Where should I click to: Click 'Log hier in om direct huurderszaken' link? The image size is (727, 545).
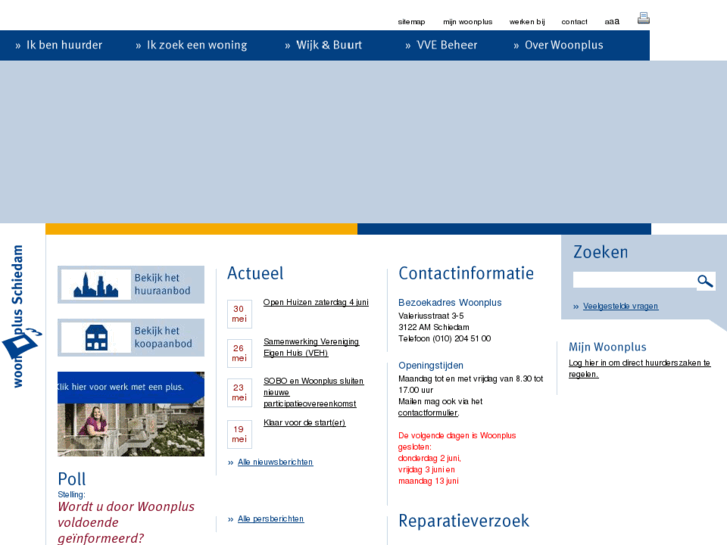[x=639, y=369]
